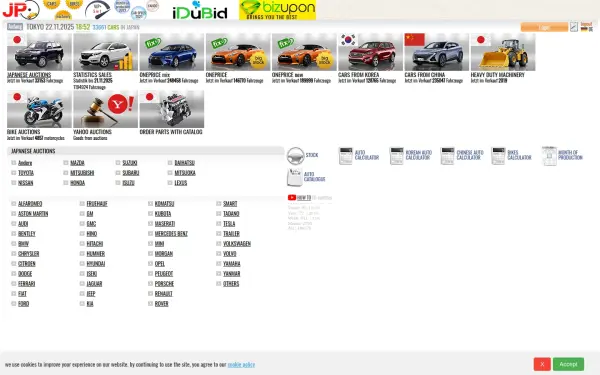Open Order Parts with Catalog engine image
The image size is (600, 375).
click(x=171, y=109)
